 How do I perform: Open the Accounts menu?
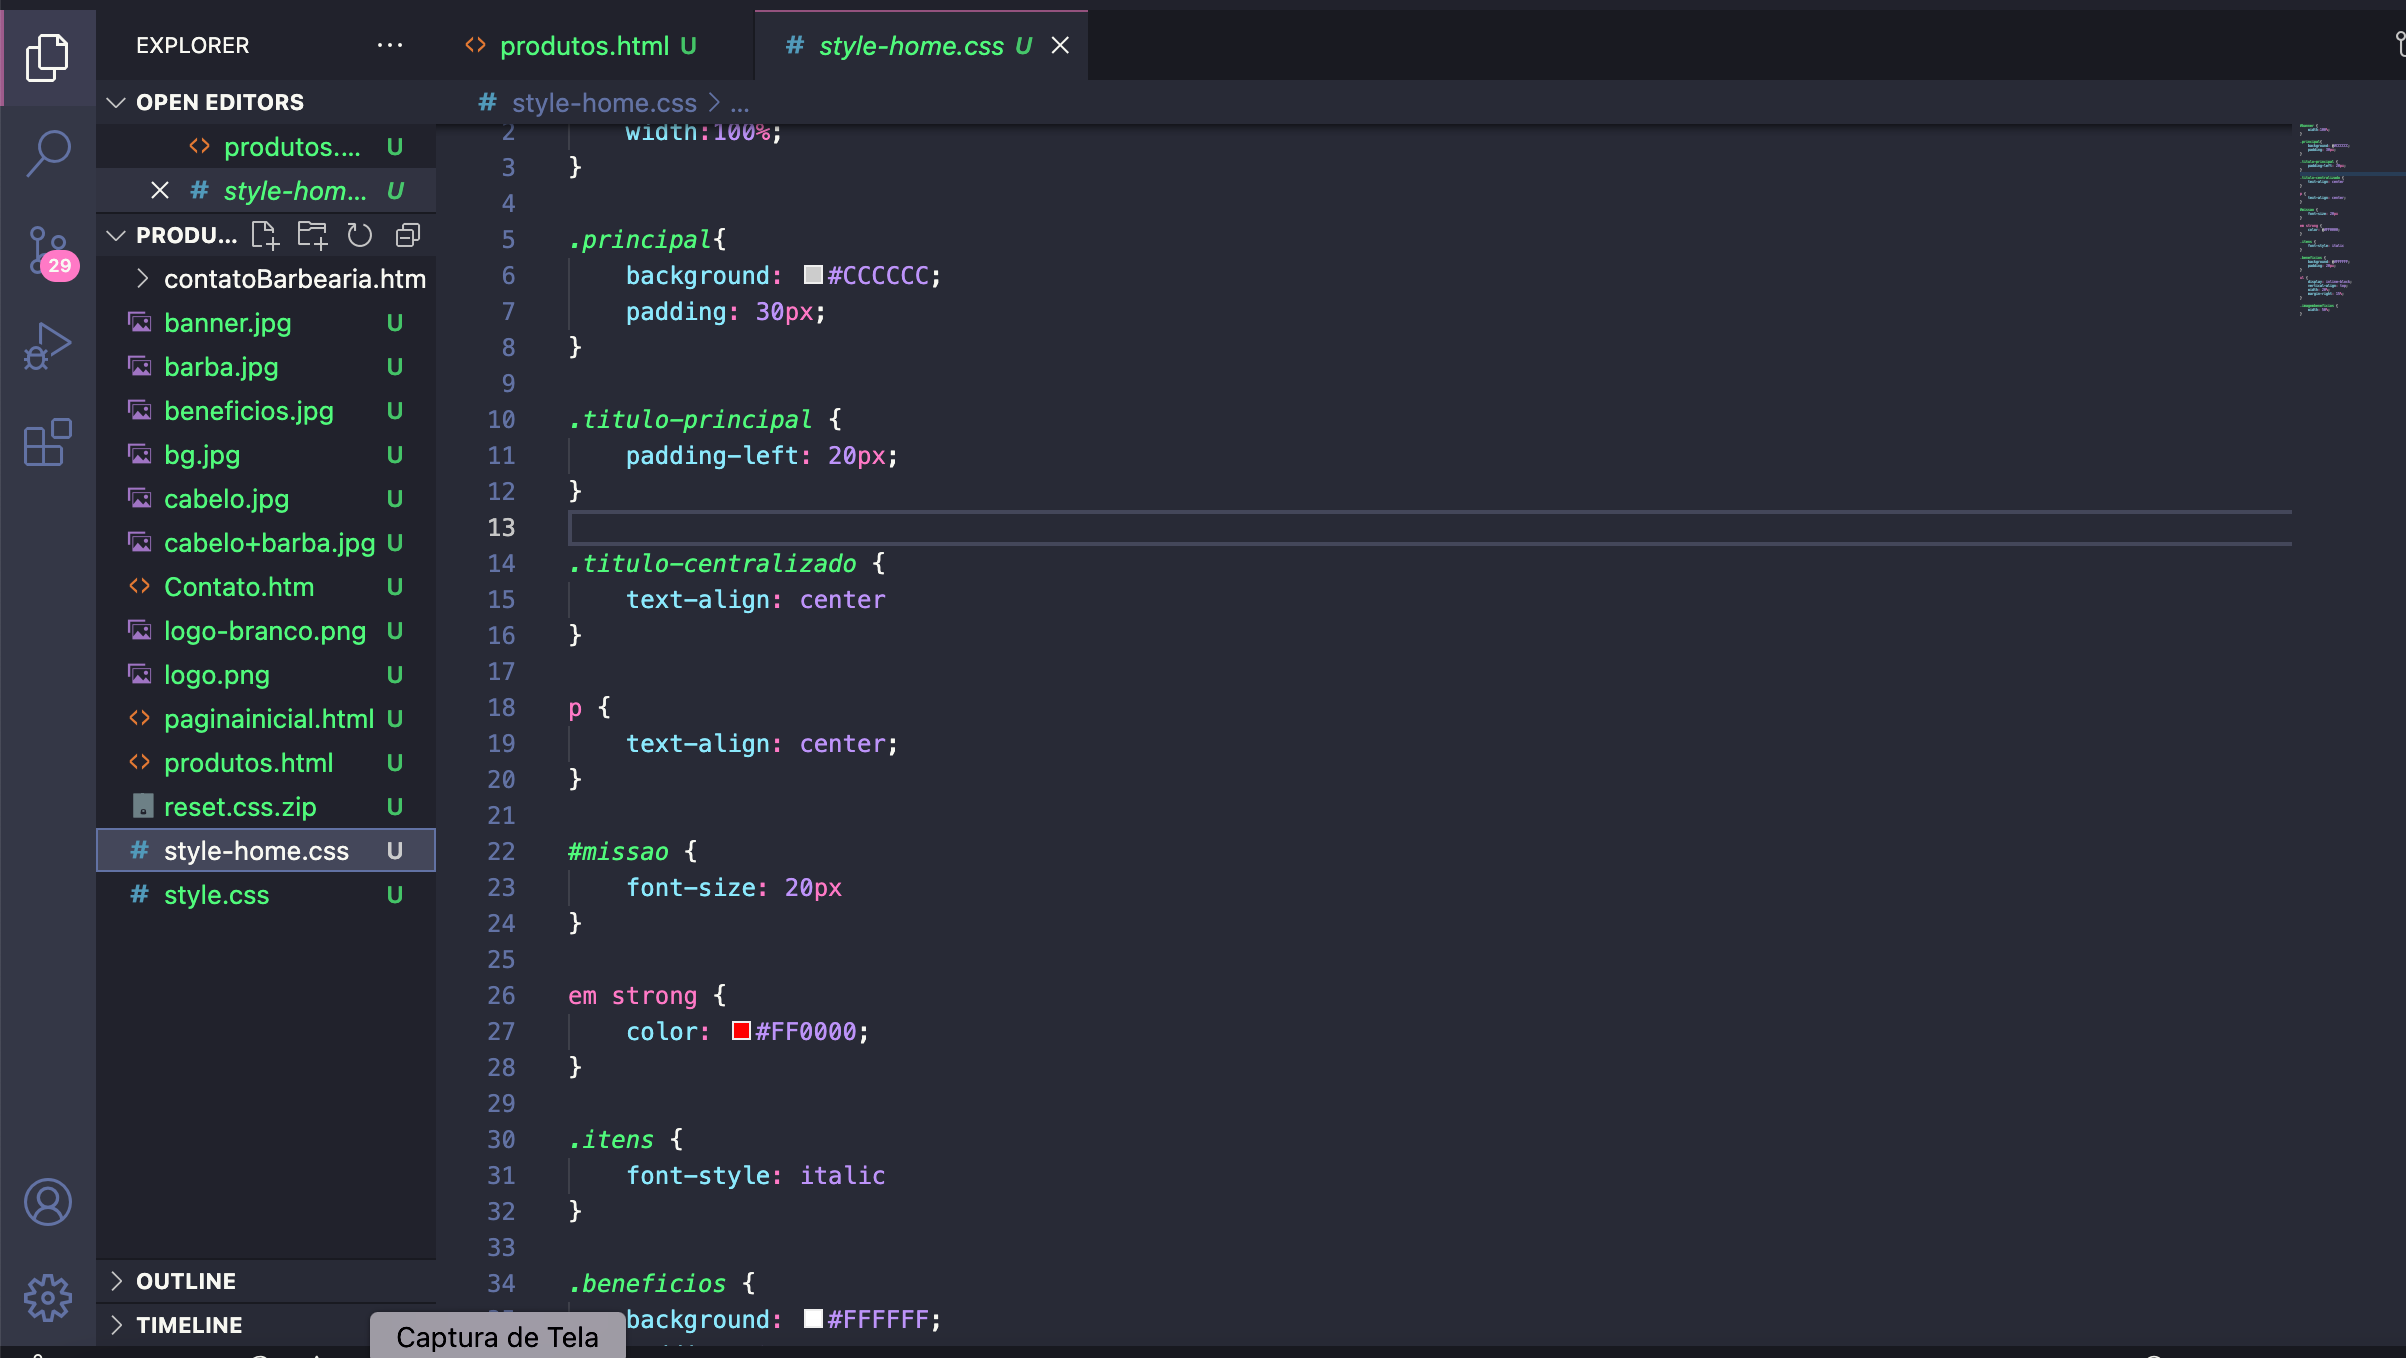tap(47, 1202)
